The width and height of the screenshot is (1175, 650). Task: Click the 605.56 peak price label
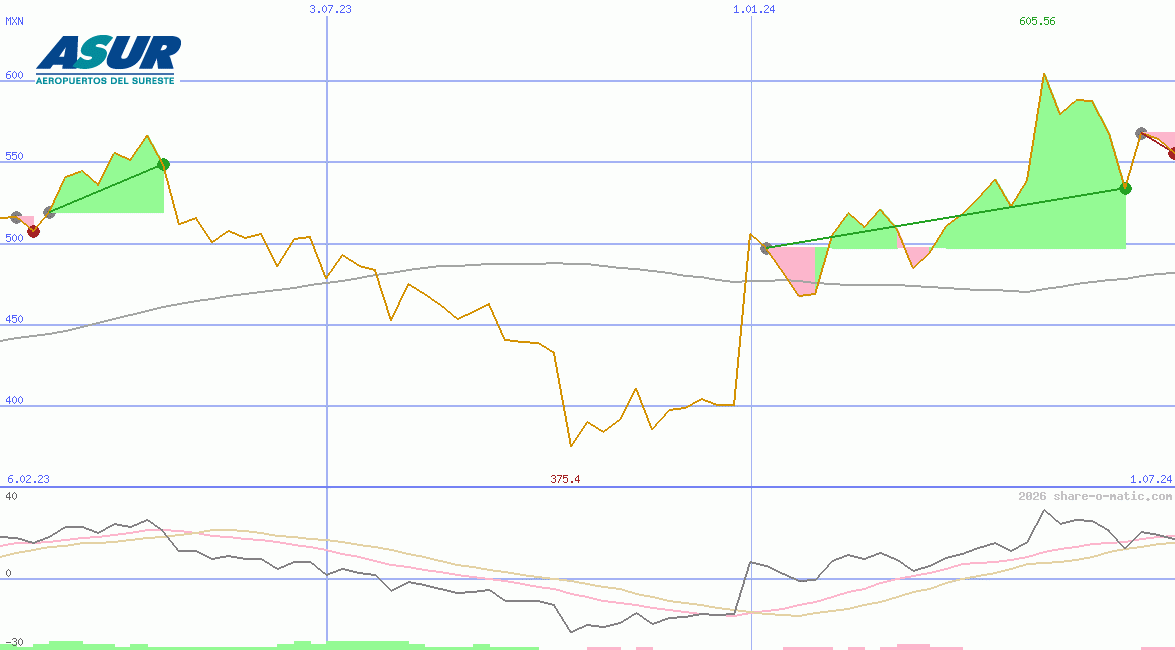pos(1037,21)
